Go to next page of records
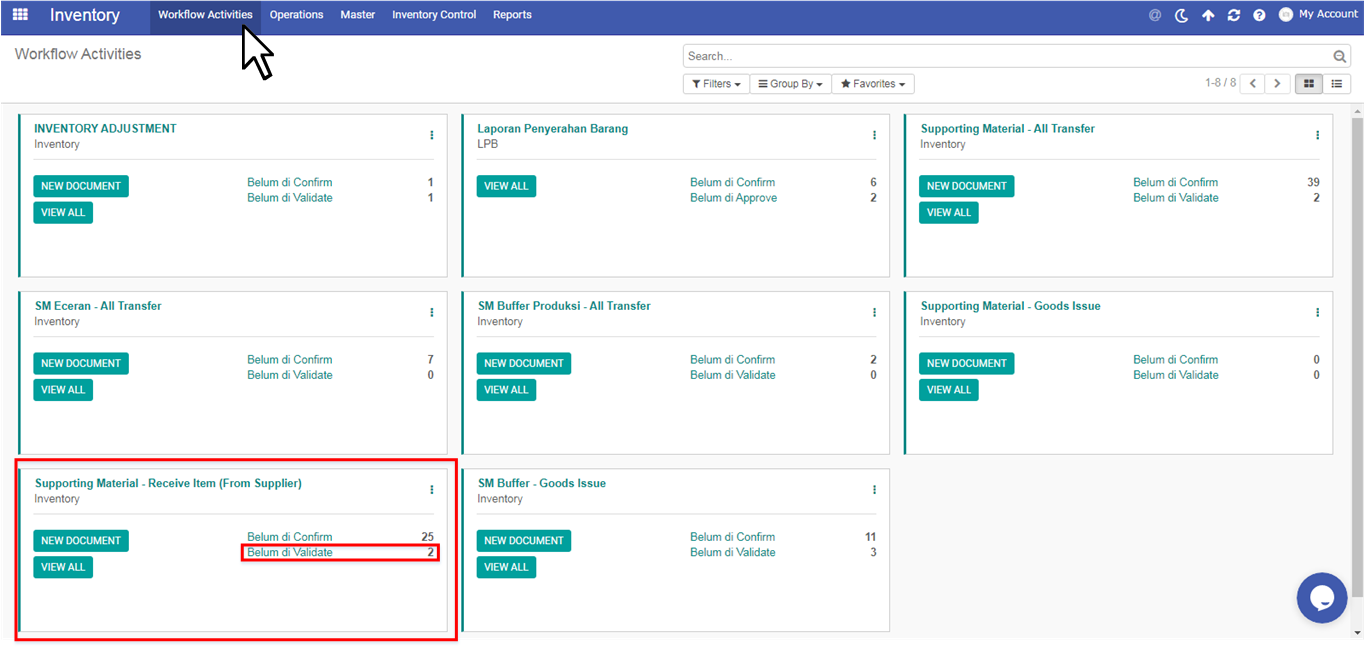1365x648 pixels. 1277,84
